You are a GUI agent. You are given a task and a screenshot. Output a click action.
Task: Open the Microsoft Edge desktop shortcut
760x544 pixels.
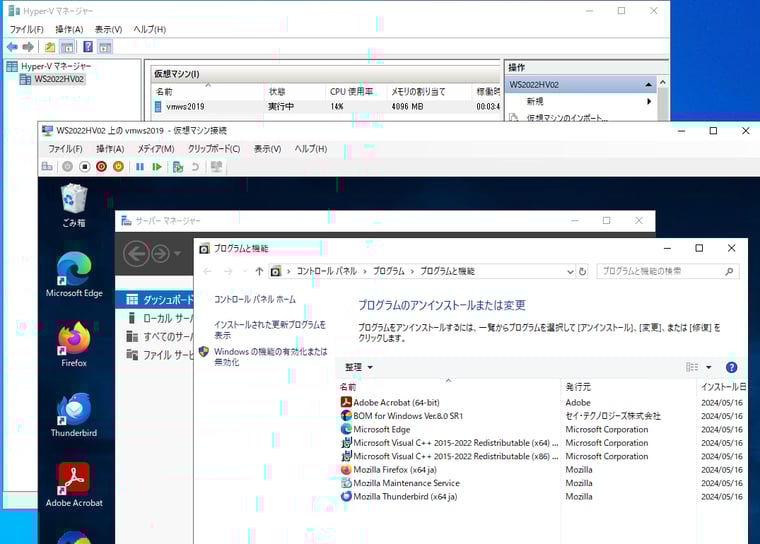click(x=74, y=275)
